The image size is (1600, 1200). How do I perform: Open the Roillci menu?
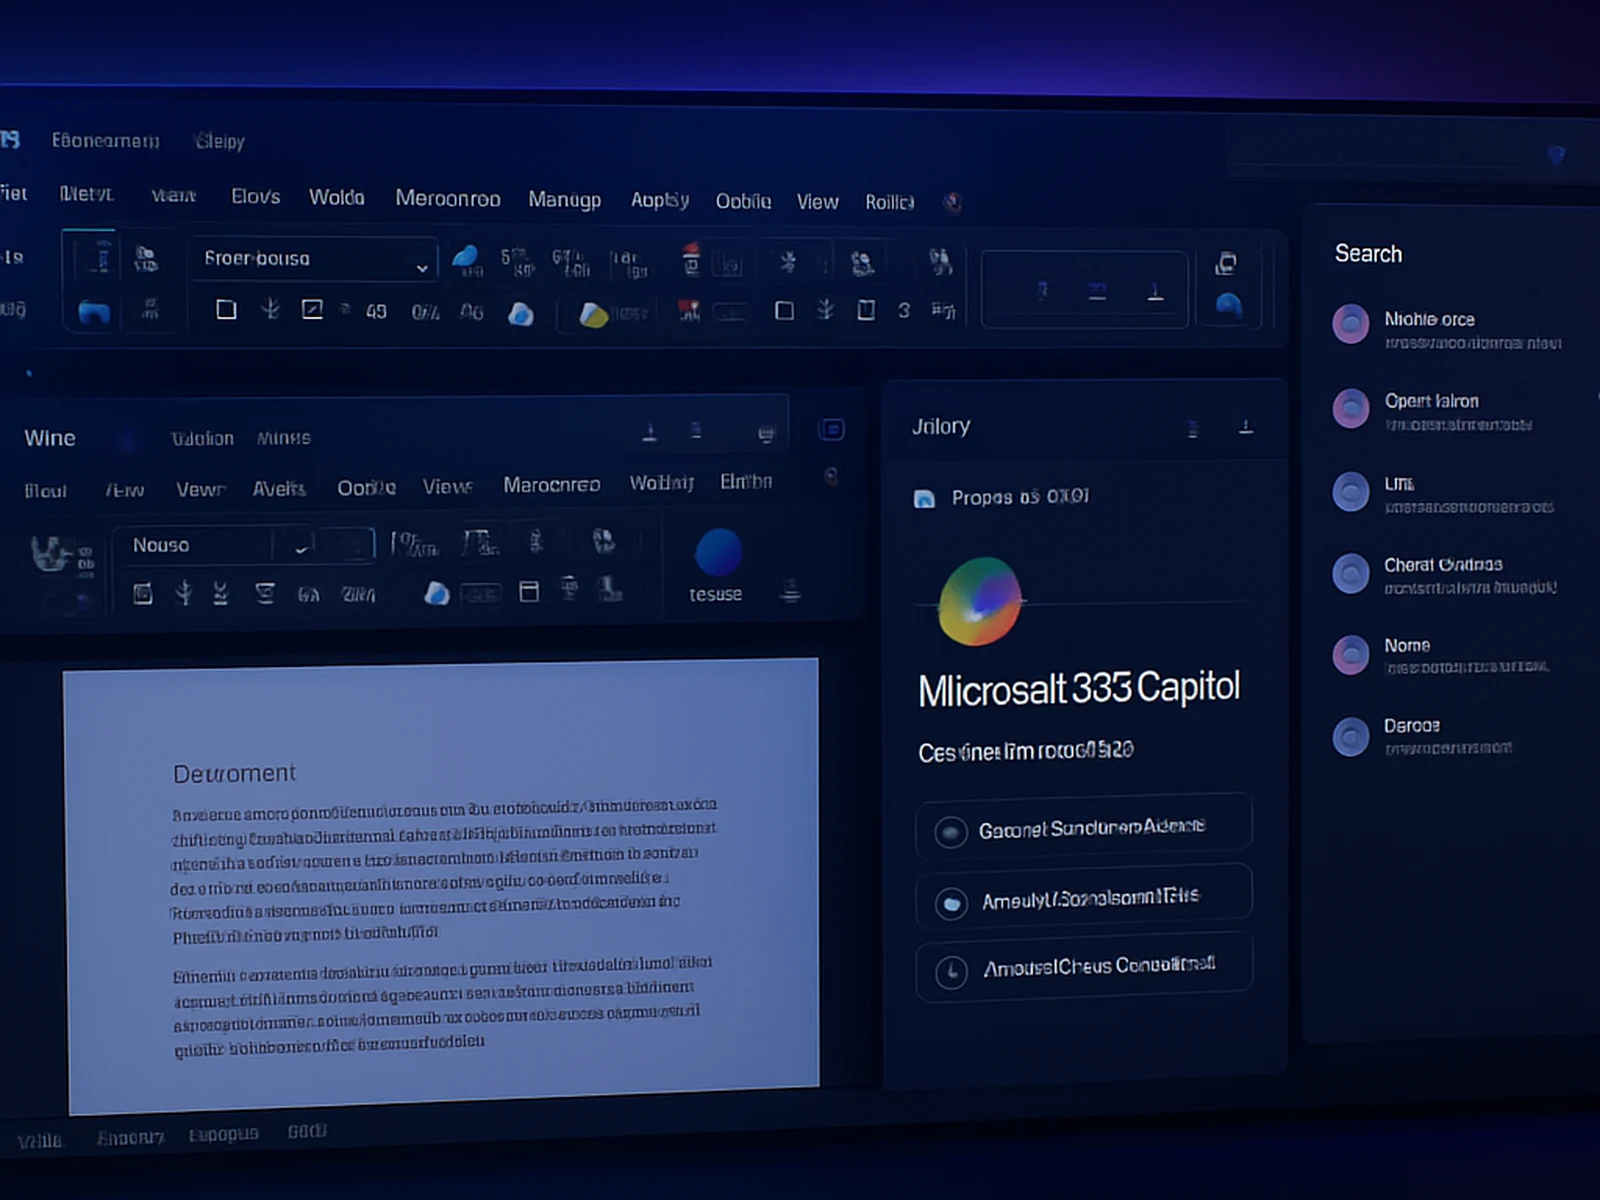890,202
